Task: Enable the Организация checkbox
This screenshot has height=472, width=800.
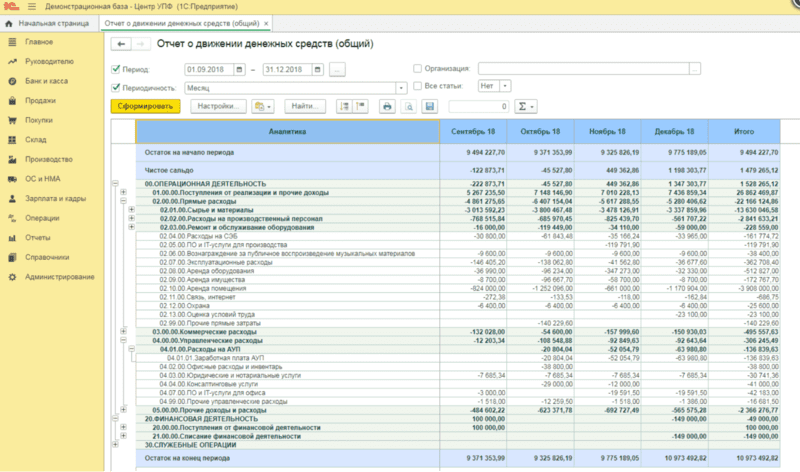Action: [417, 69]
